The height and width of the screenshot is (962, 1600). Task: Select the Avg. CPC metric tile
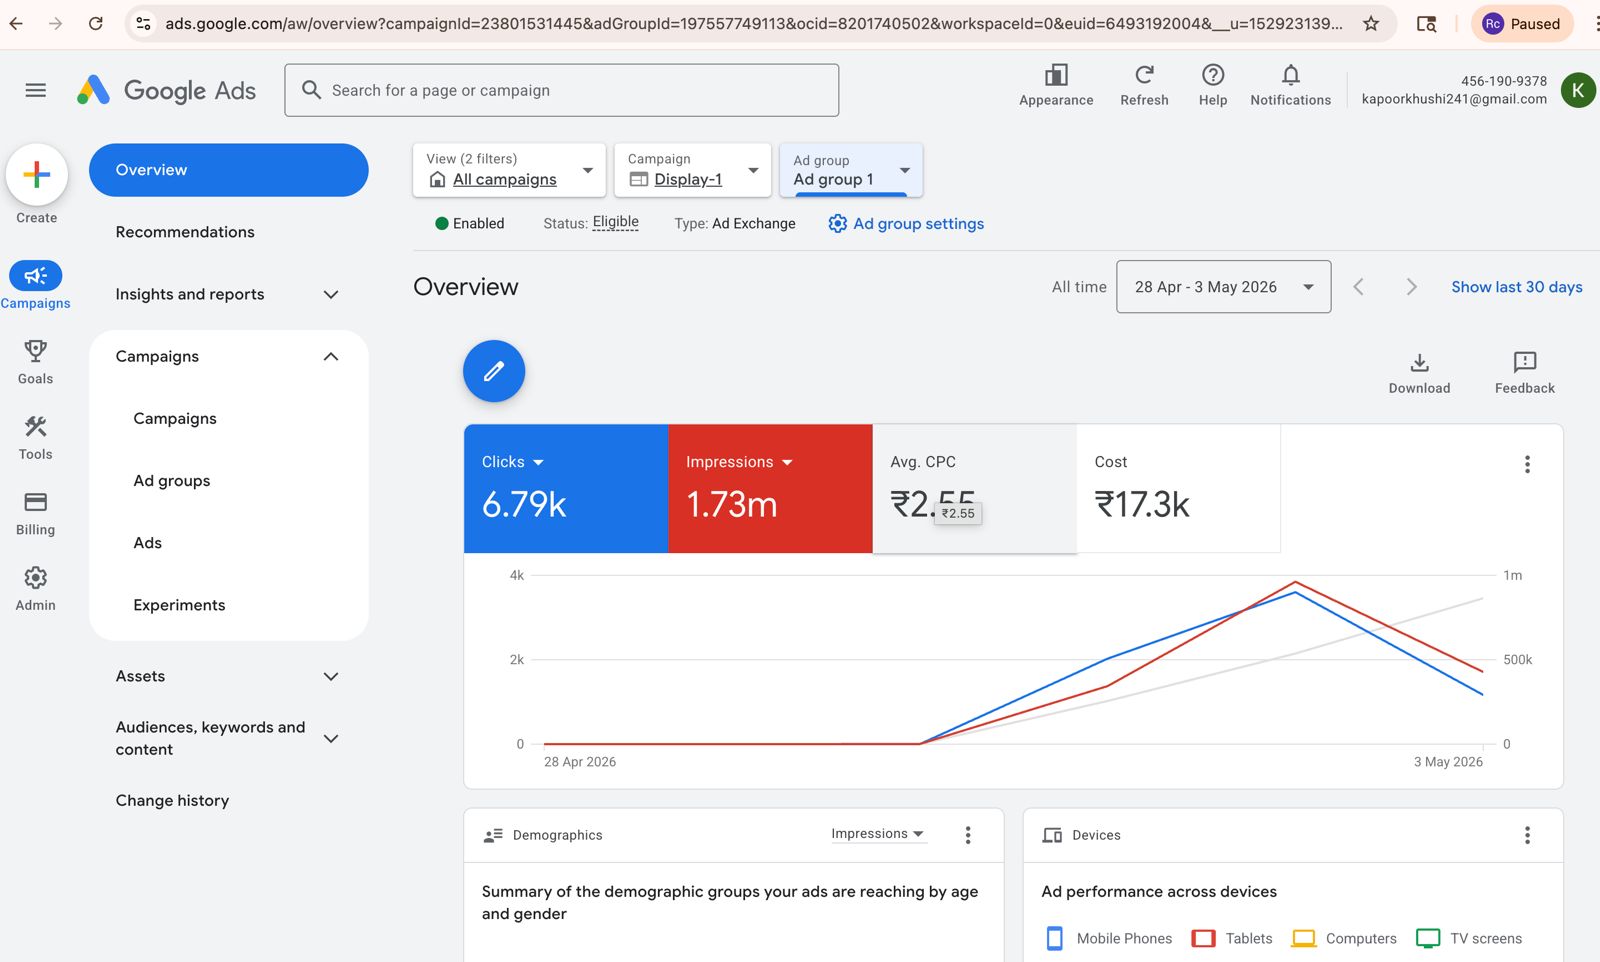975,489
